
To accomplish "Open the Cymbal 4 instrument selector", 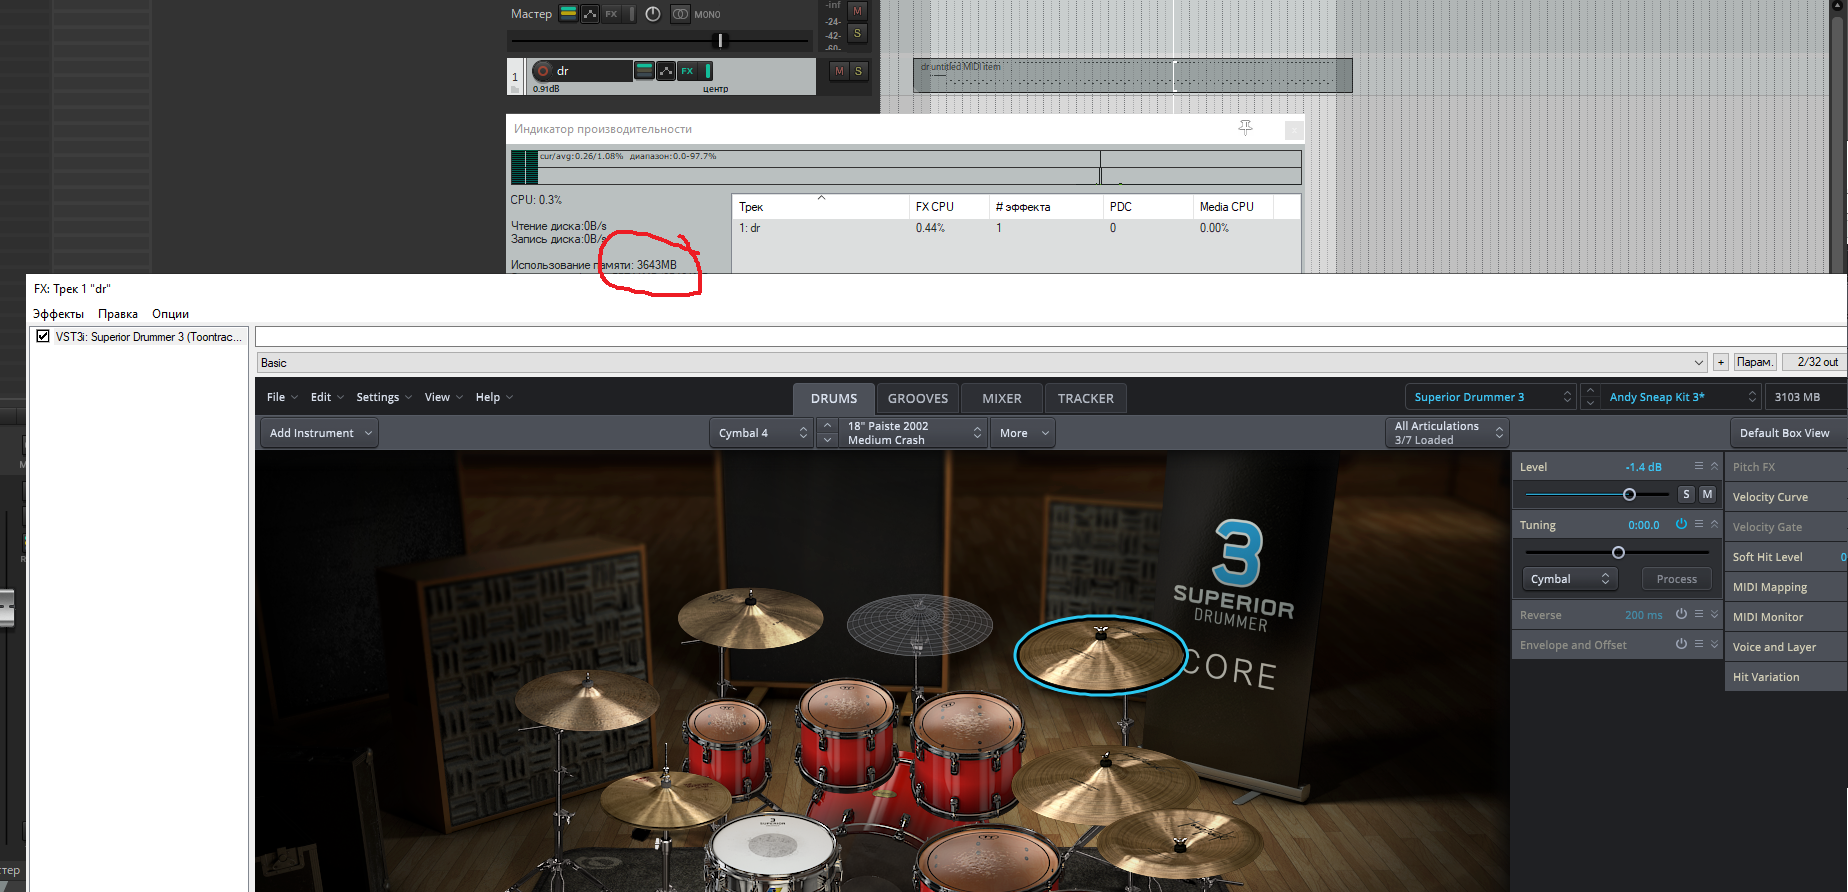I will point(762,433).
